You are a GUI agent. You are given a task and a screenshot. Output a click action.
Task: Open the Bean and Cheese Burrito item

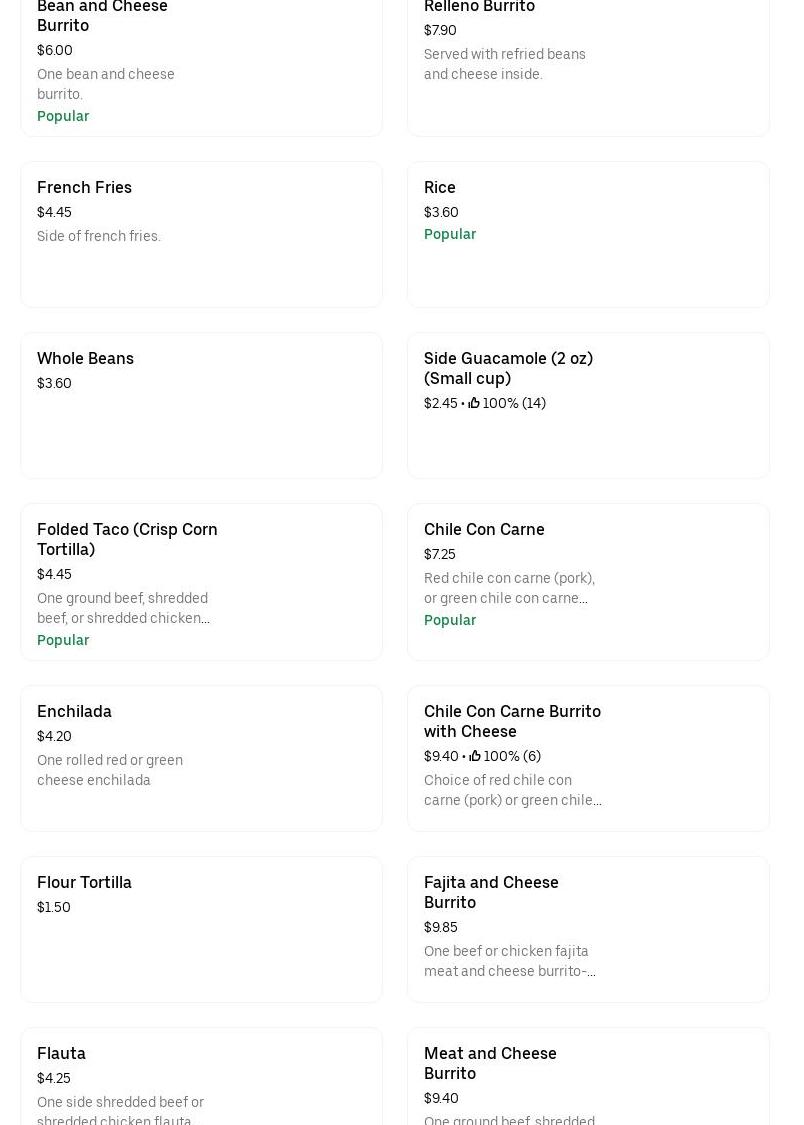[102, 16]
